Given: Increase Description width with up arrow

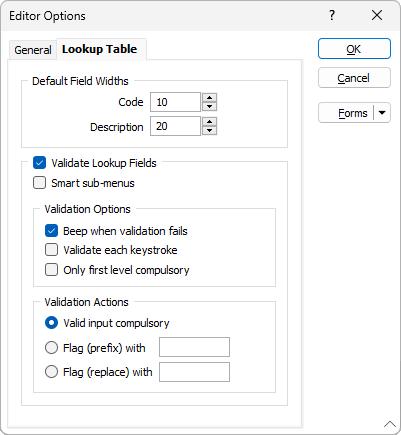Looking at the screenshot, I should point(209,122).
